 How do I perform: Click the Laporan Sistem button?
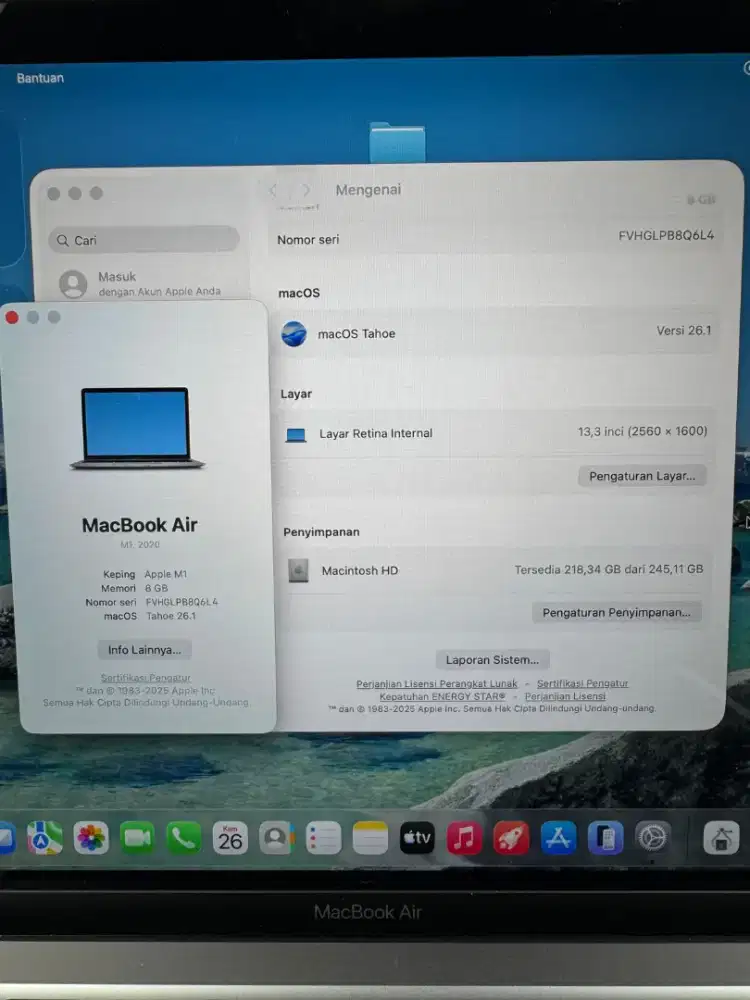click(492, 659)
